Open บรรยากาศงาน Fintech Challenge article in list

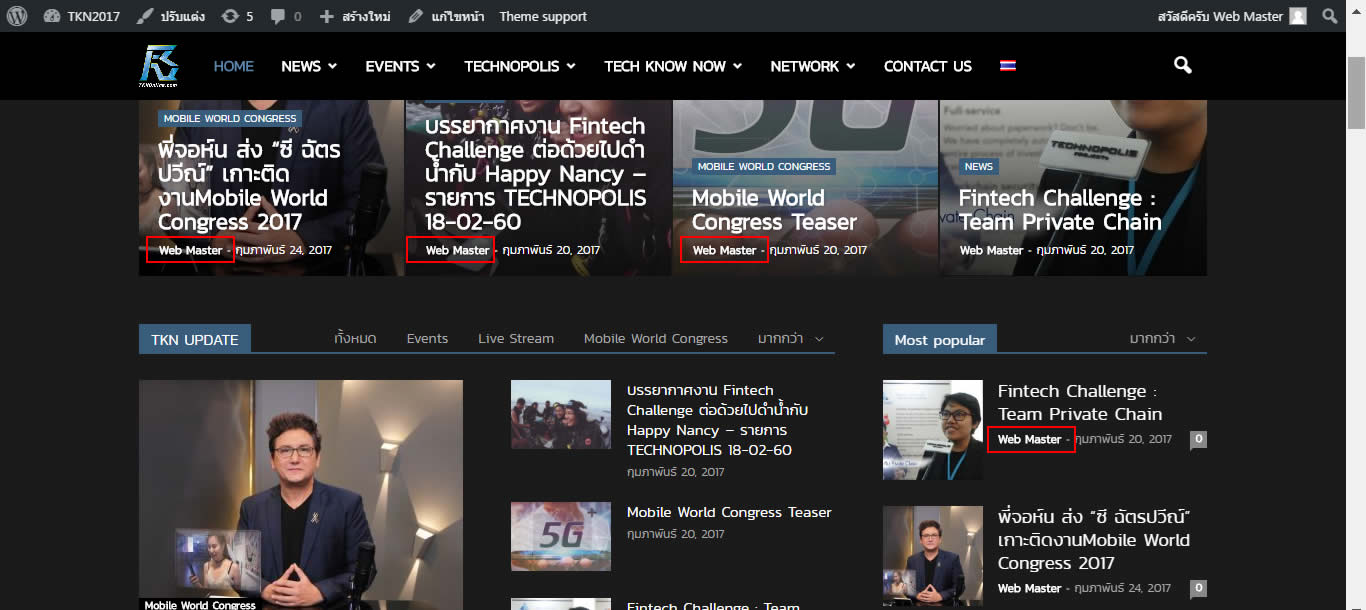point(718,420)
